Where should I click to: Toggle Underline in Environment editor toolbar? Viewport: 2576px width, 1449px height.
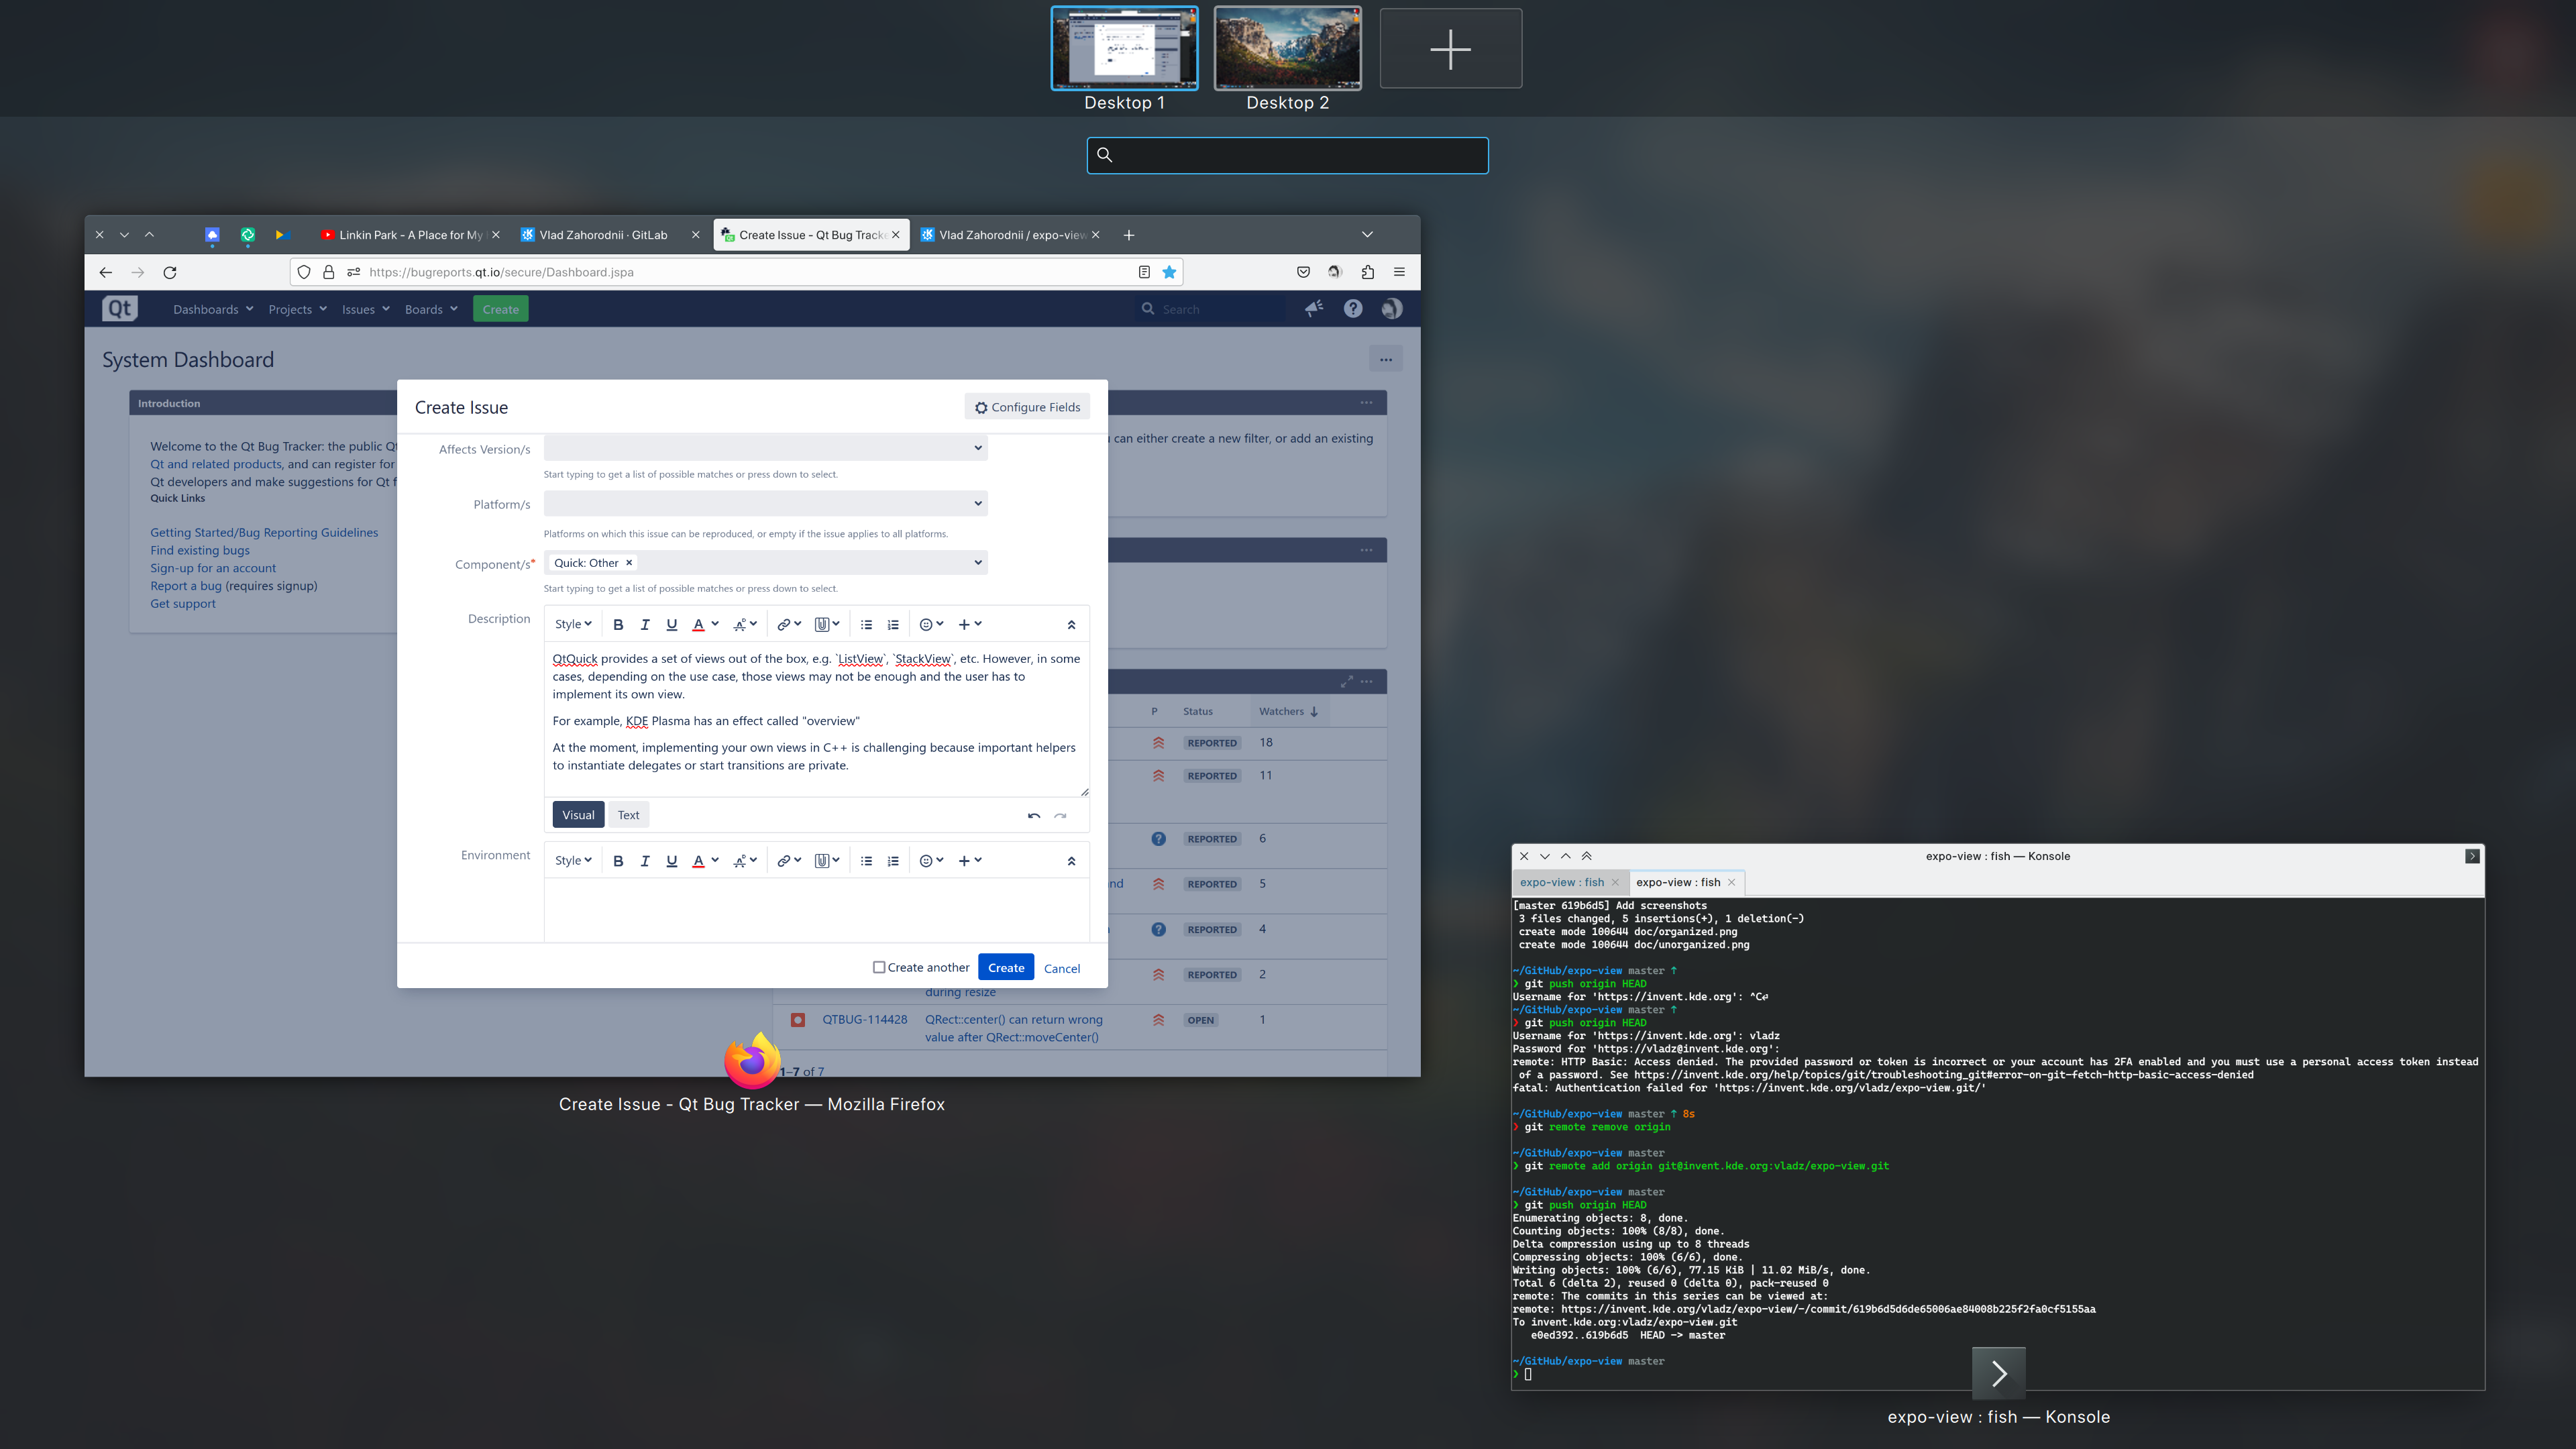(x=672, y=860)
